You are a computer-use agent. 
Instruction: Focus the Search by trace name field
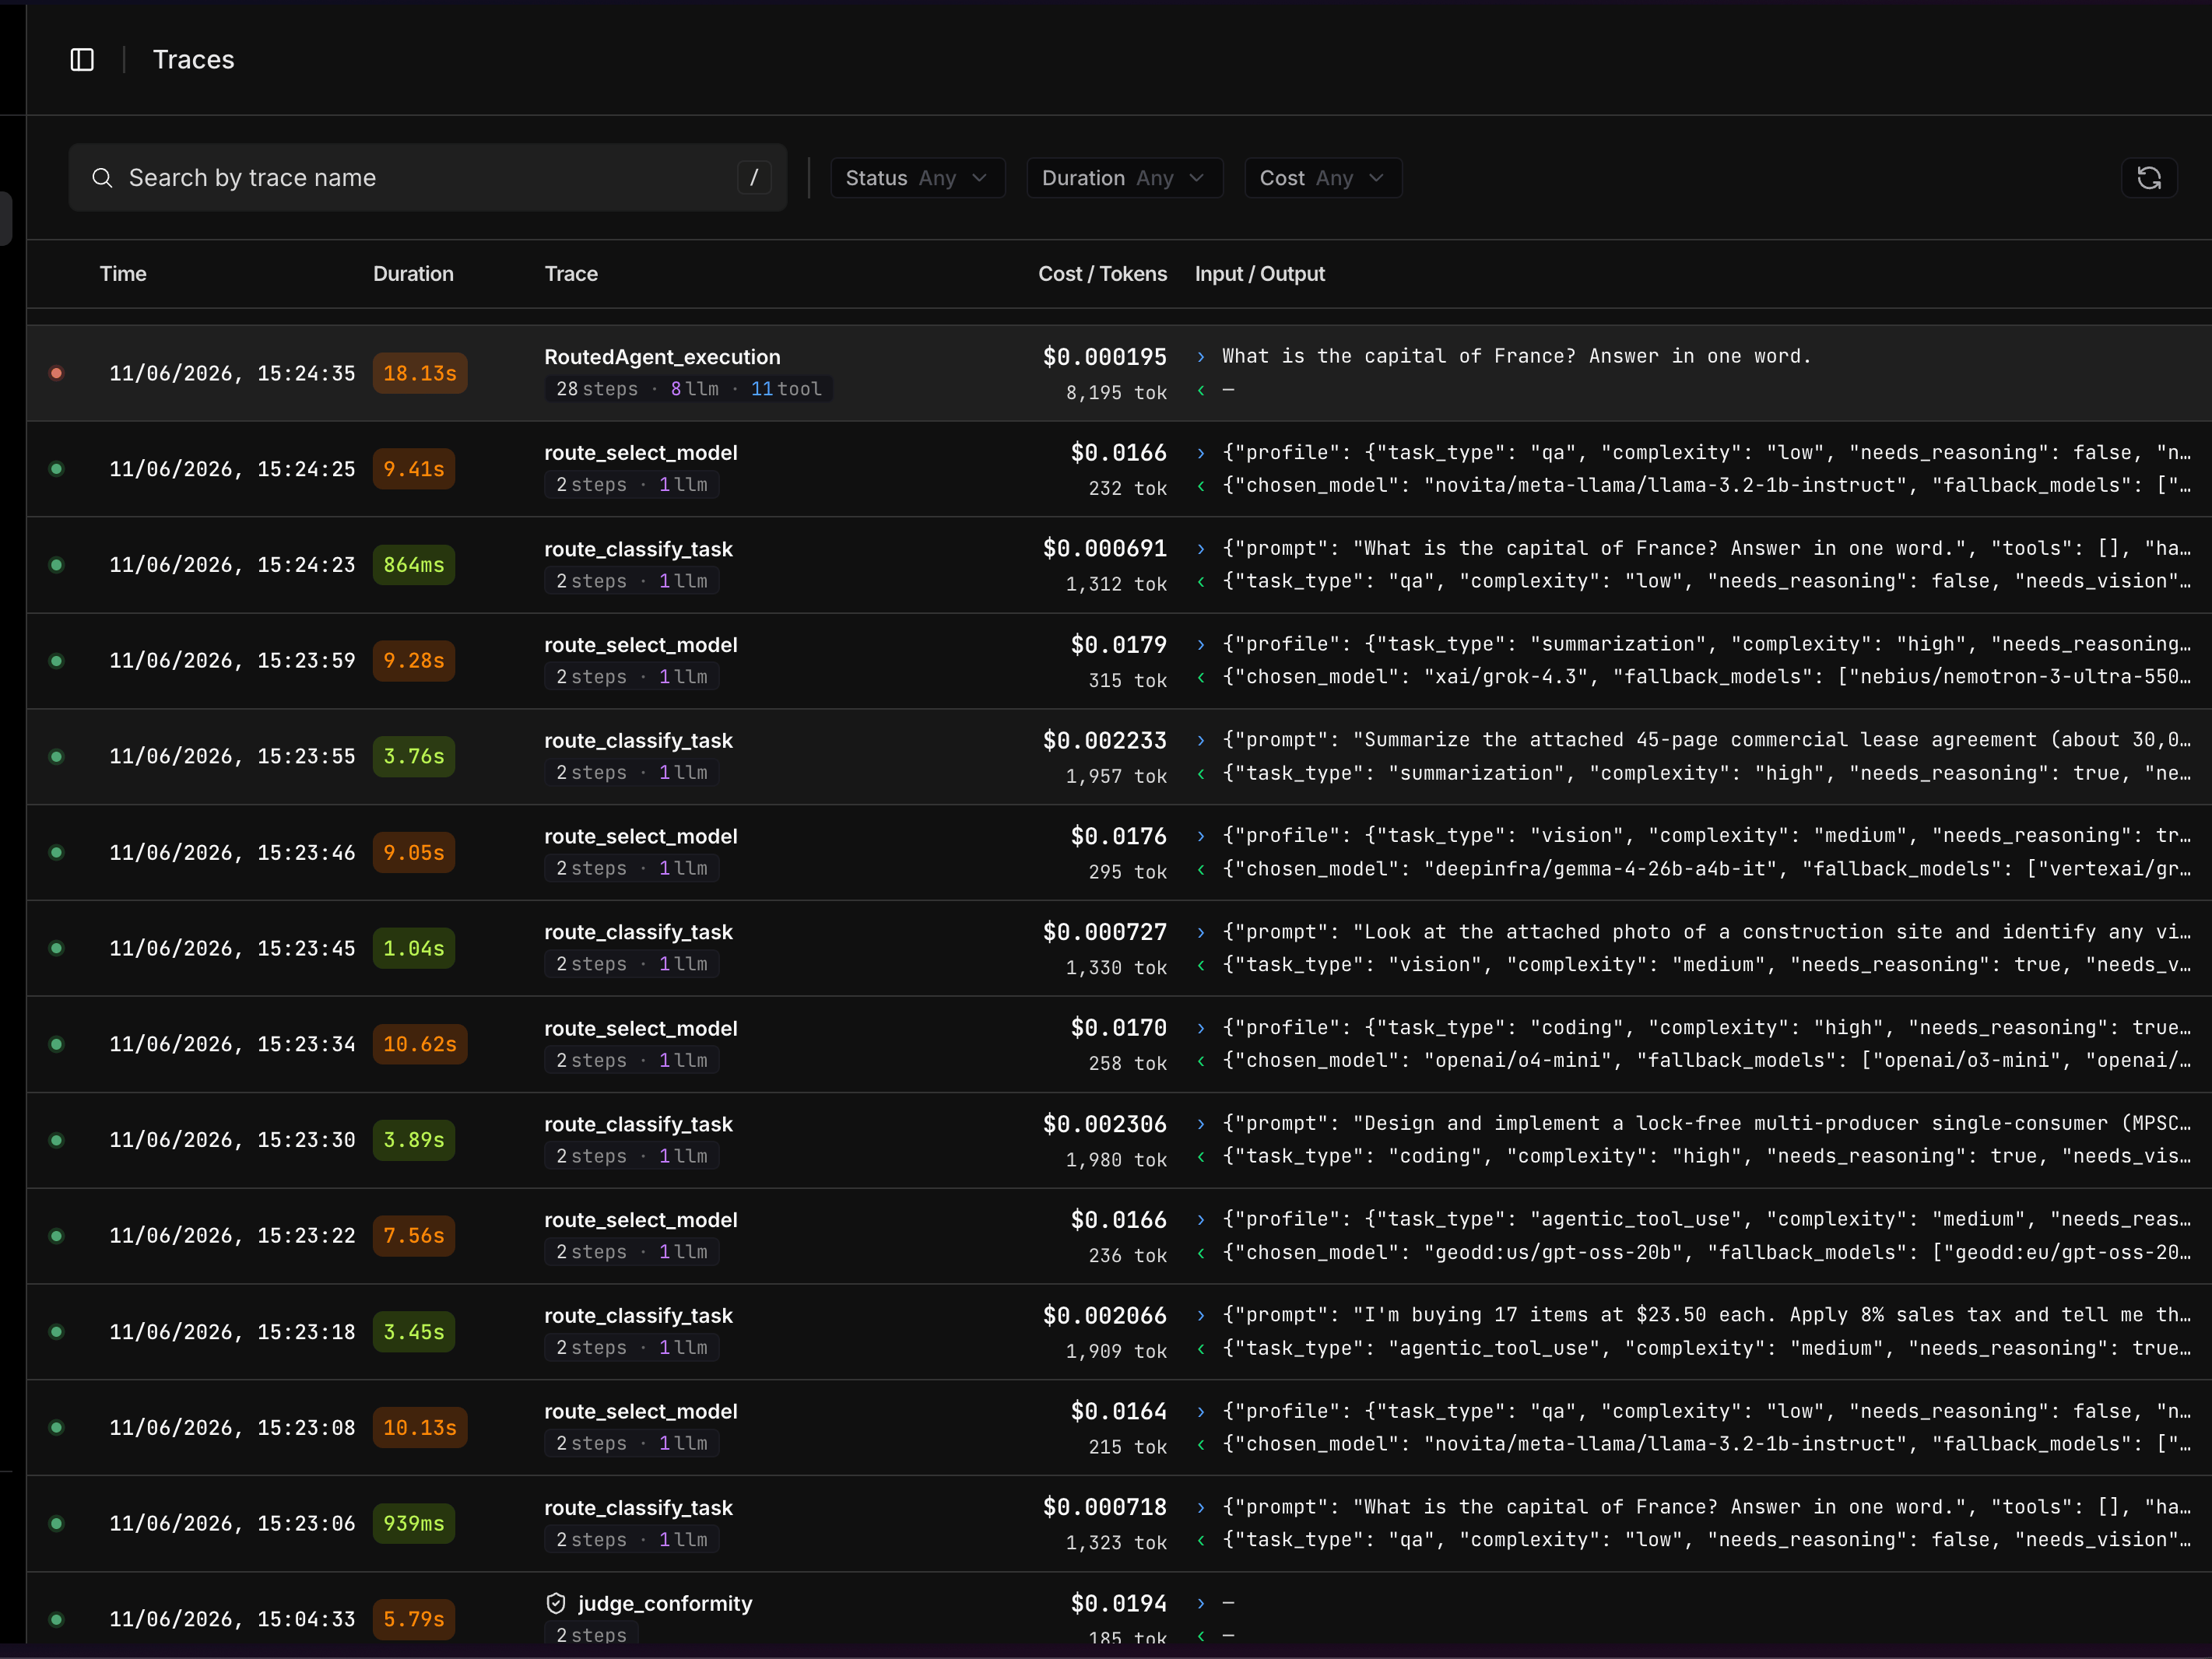tap(428, 178)
